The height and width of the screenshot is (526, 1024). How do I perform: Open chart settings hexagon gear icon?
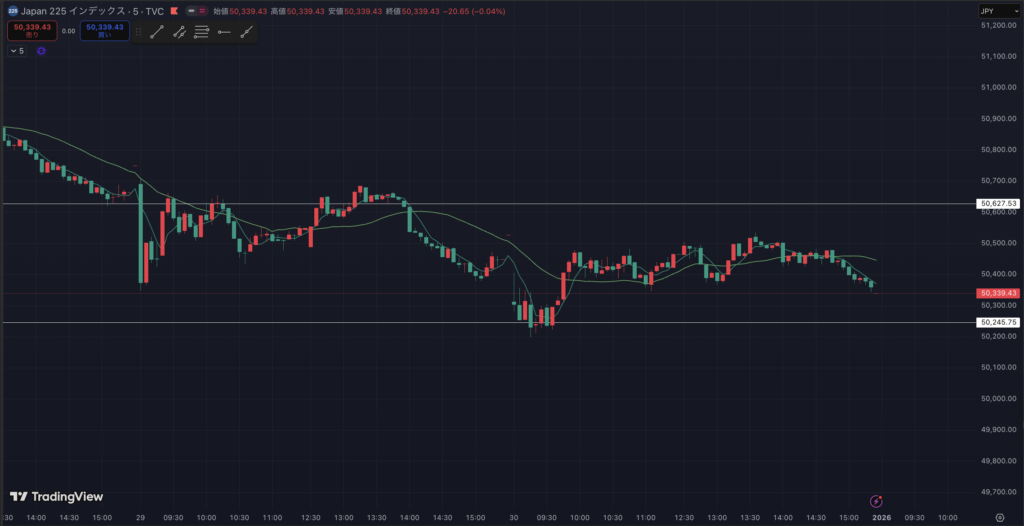click(1012, 518)
